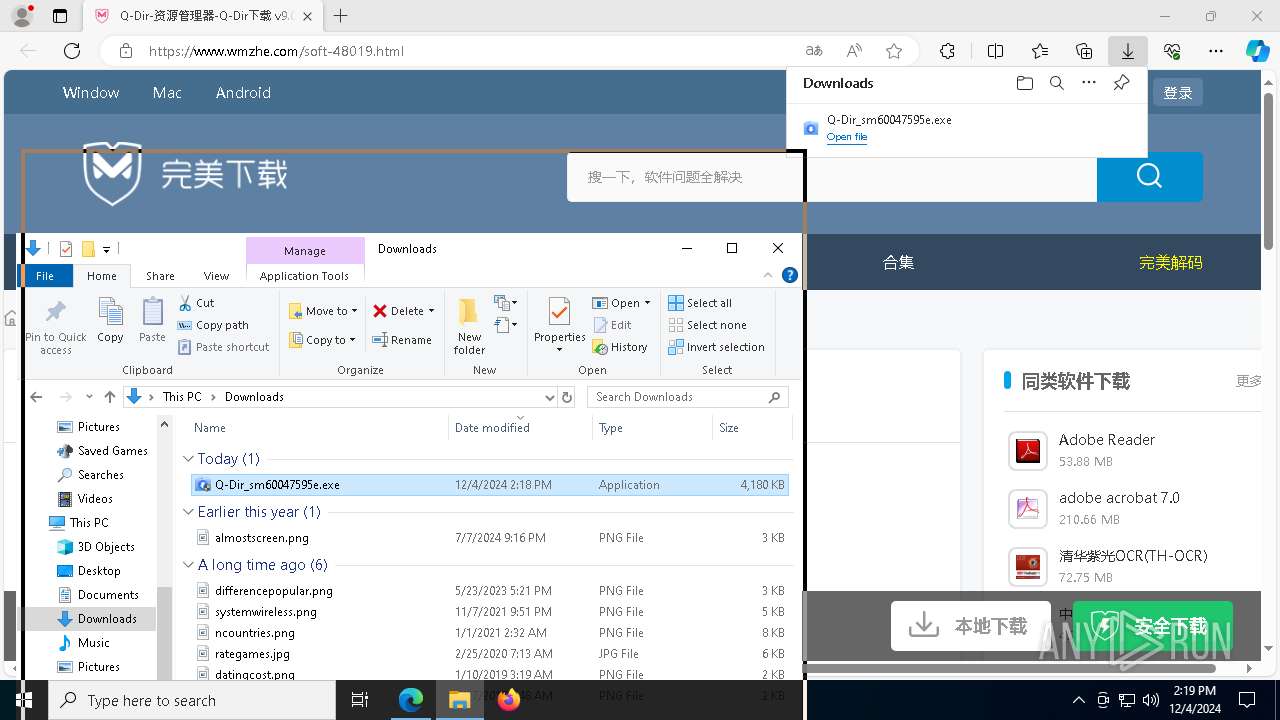
Task: Open Task View on taskbar
Action: pyautogui.click(x=360, y=700)
